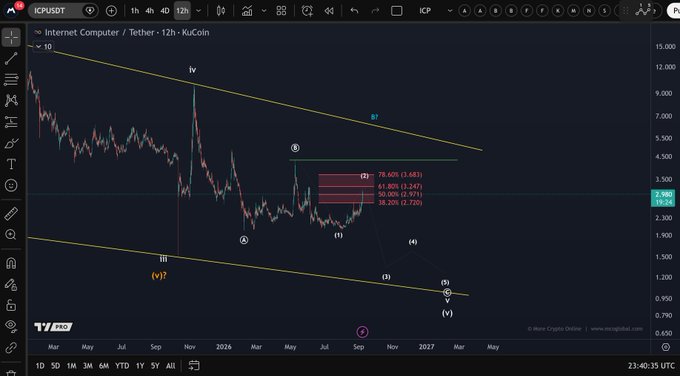Select the green horizontal line below the circled B
Image resolution: width=680 pixels, height=376 pixels.
tap(373, 160)
